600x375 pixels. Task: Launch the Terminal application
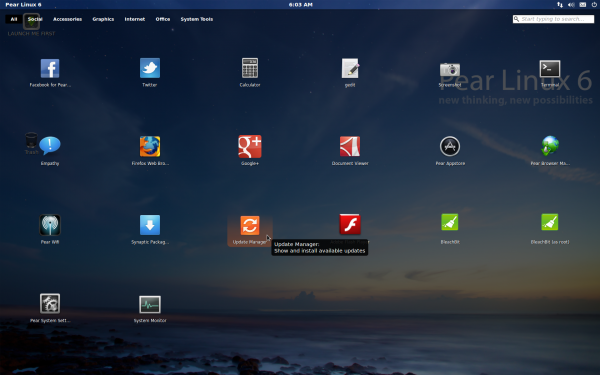[x=550, y=69]
